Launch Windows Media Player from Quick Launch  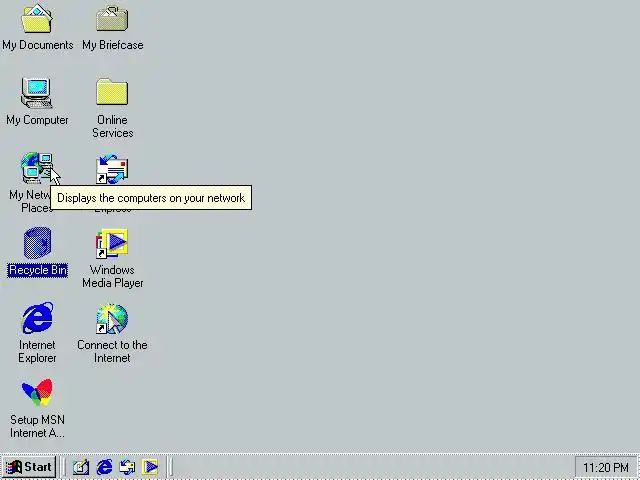pyautogui.click(x=150, y=467)
